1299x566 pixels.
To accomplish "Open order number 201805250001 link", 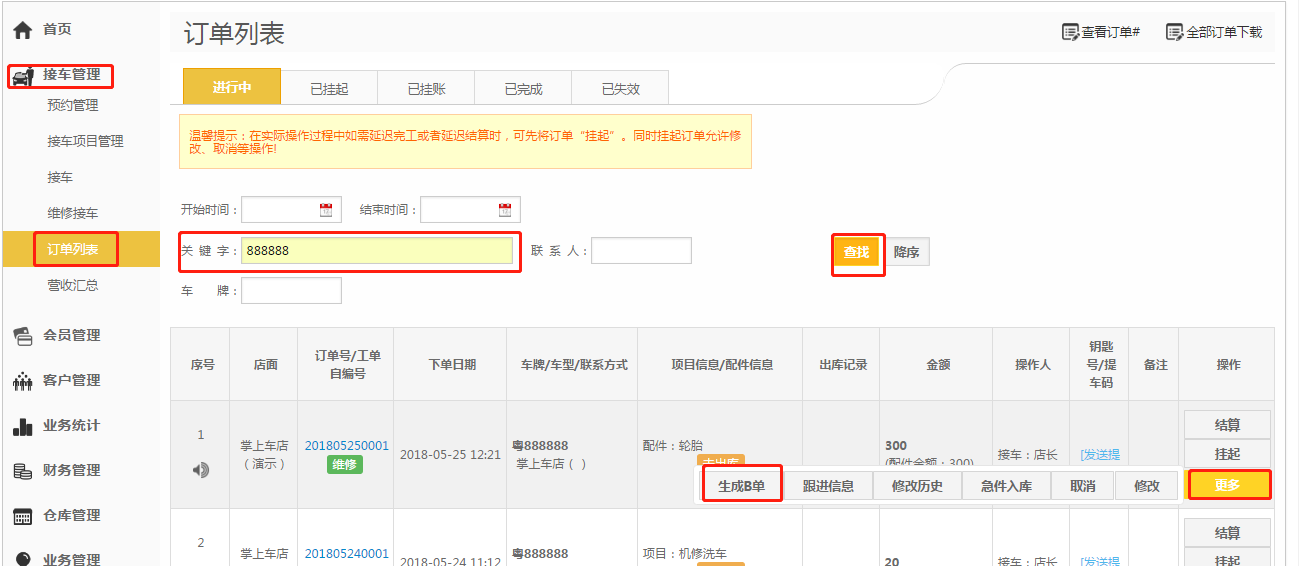I will [x=346, y=446].
